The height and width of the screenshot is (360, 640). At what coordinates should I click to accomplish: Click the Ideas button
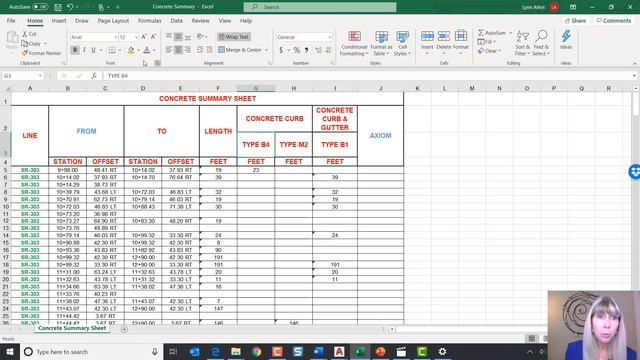click(x=566, y=40)
